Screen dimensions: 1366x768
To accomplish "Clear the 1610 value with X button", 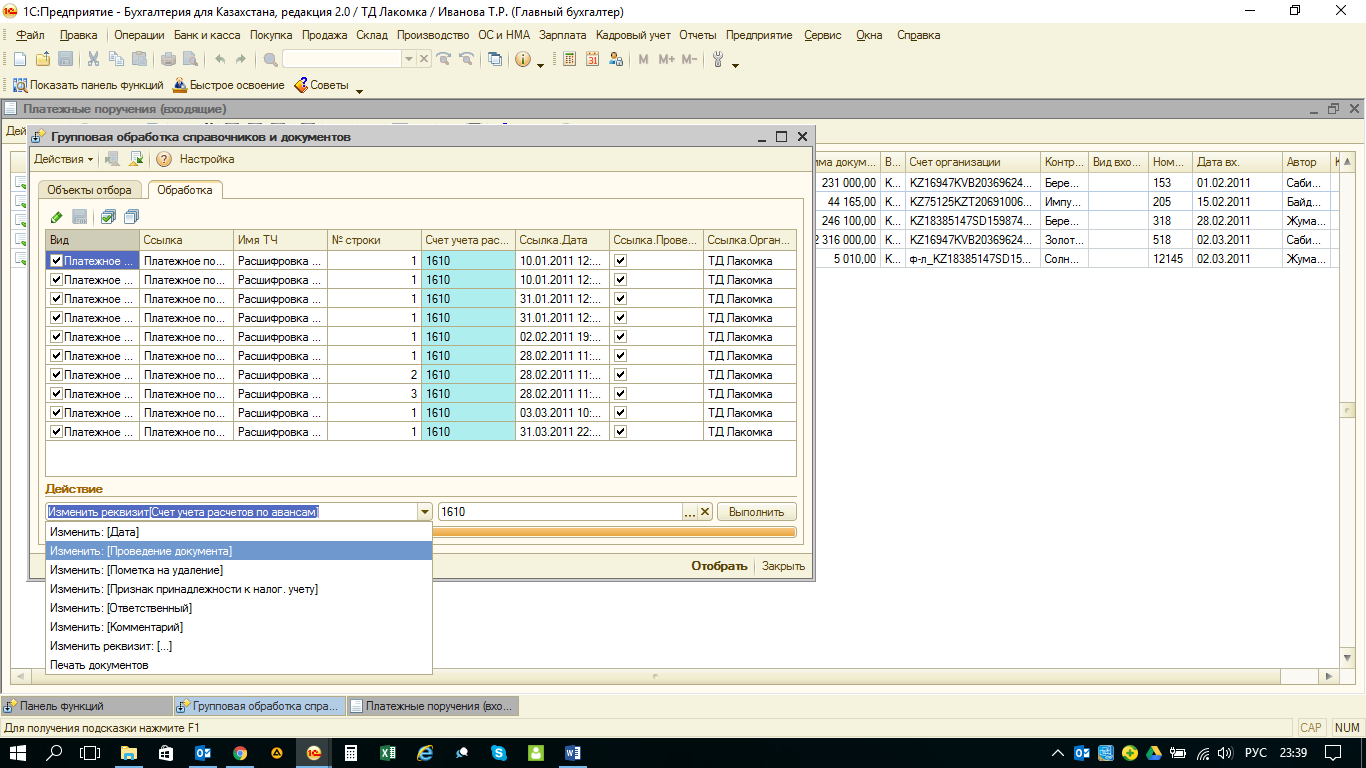I will [705, 512].
